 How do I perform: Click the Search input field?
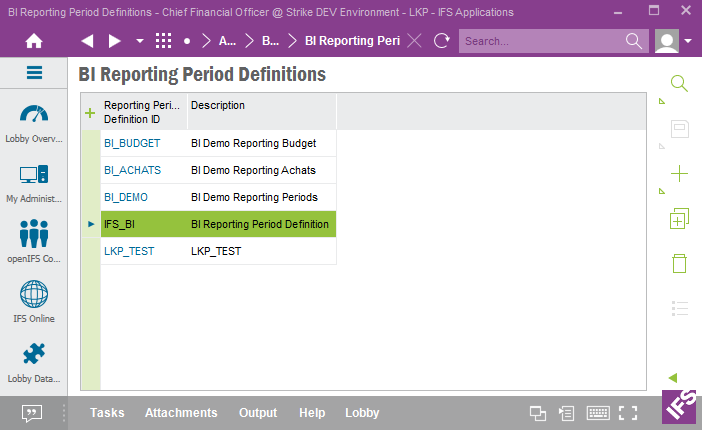[540, 41]
